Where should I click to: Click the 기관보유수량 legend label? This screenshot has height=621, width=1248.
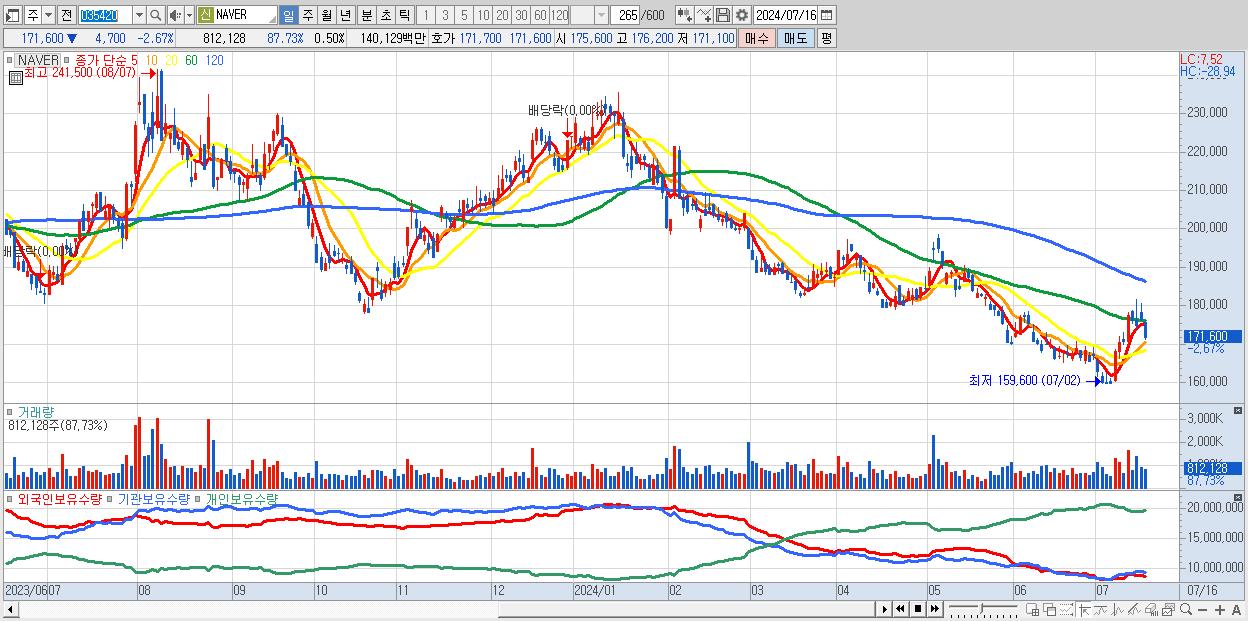pos(152,497)
